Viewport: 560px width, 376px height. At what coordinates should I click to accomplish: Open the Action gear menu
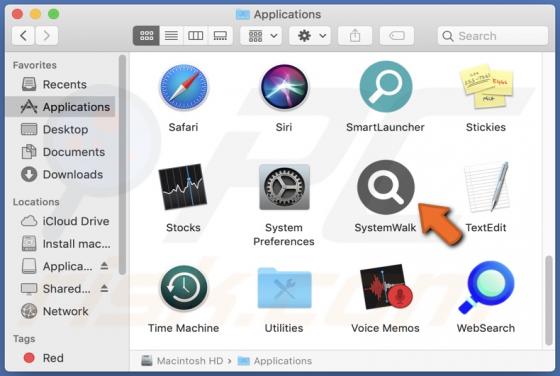coord(310,36)
